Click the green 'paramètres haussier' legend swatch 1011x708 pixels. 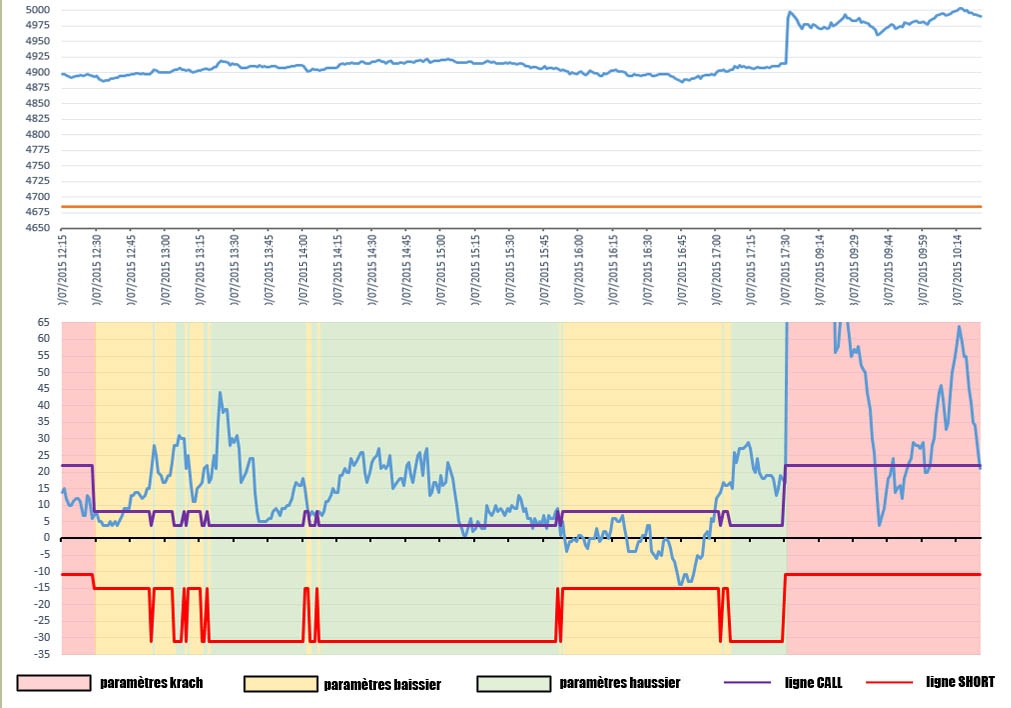[514, 684]
